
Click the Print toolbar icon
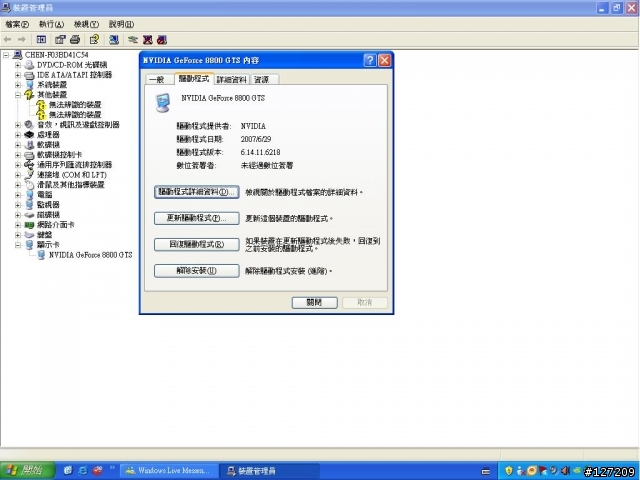tap(75, 40)
